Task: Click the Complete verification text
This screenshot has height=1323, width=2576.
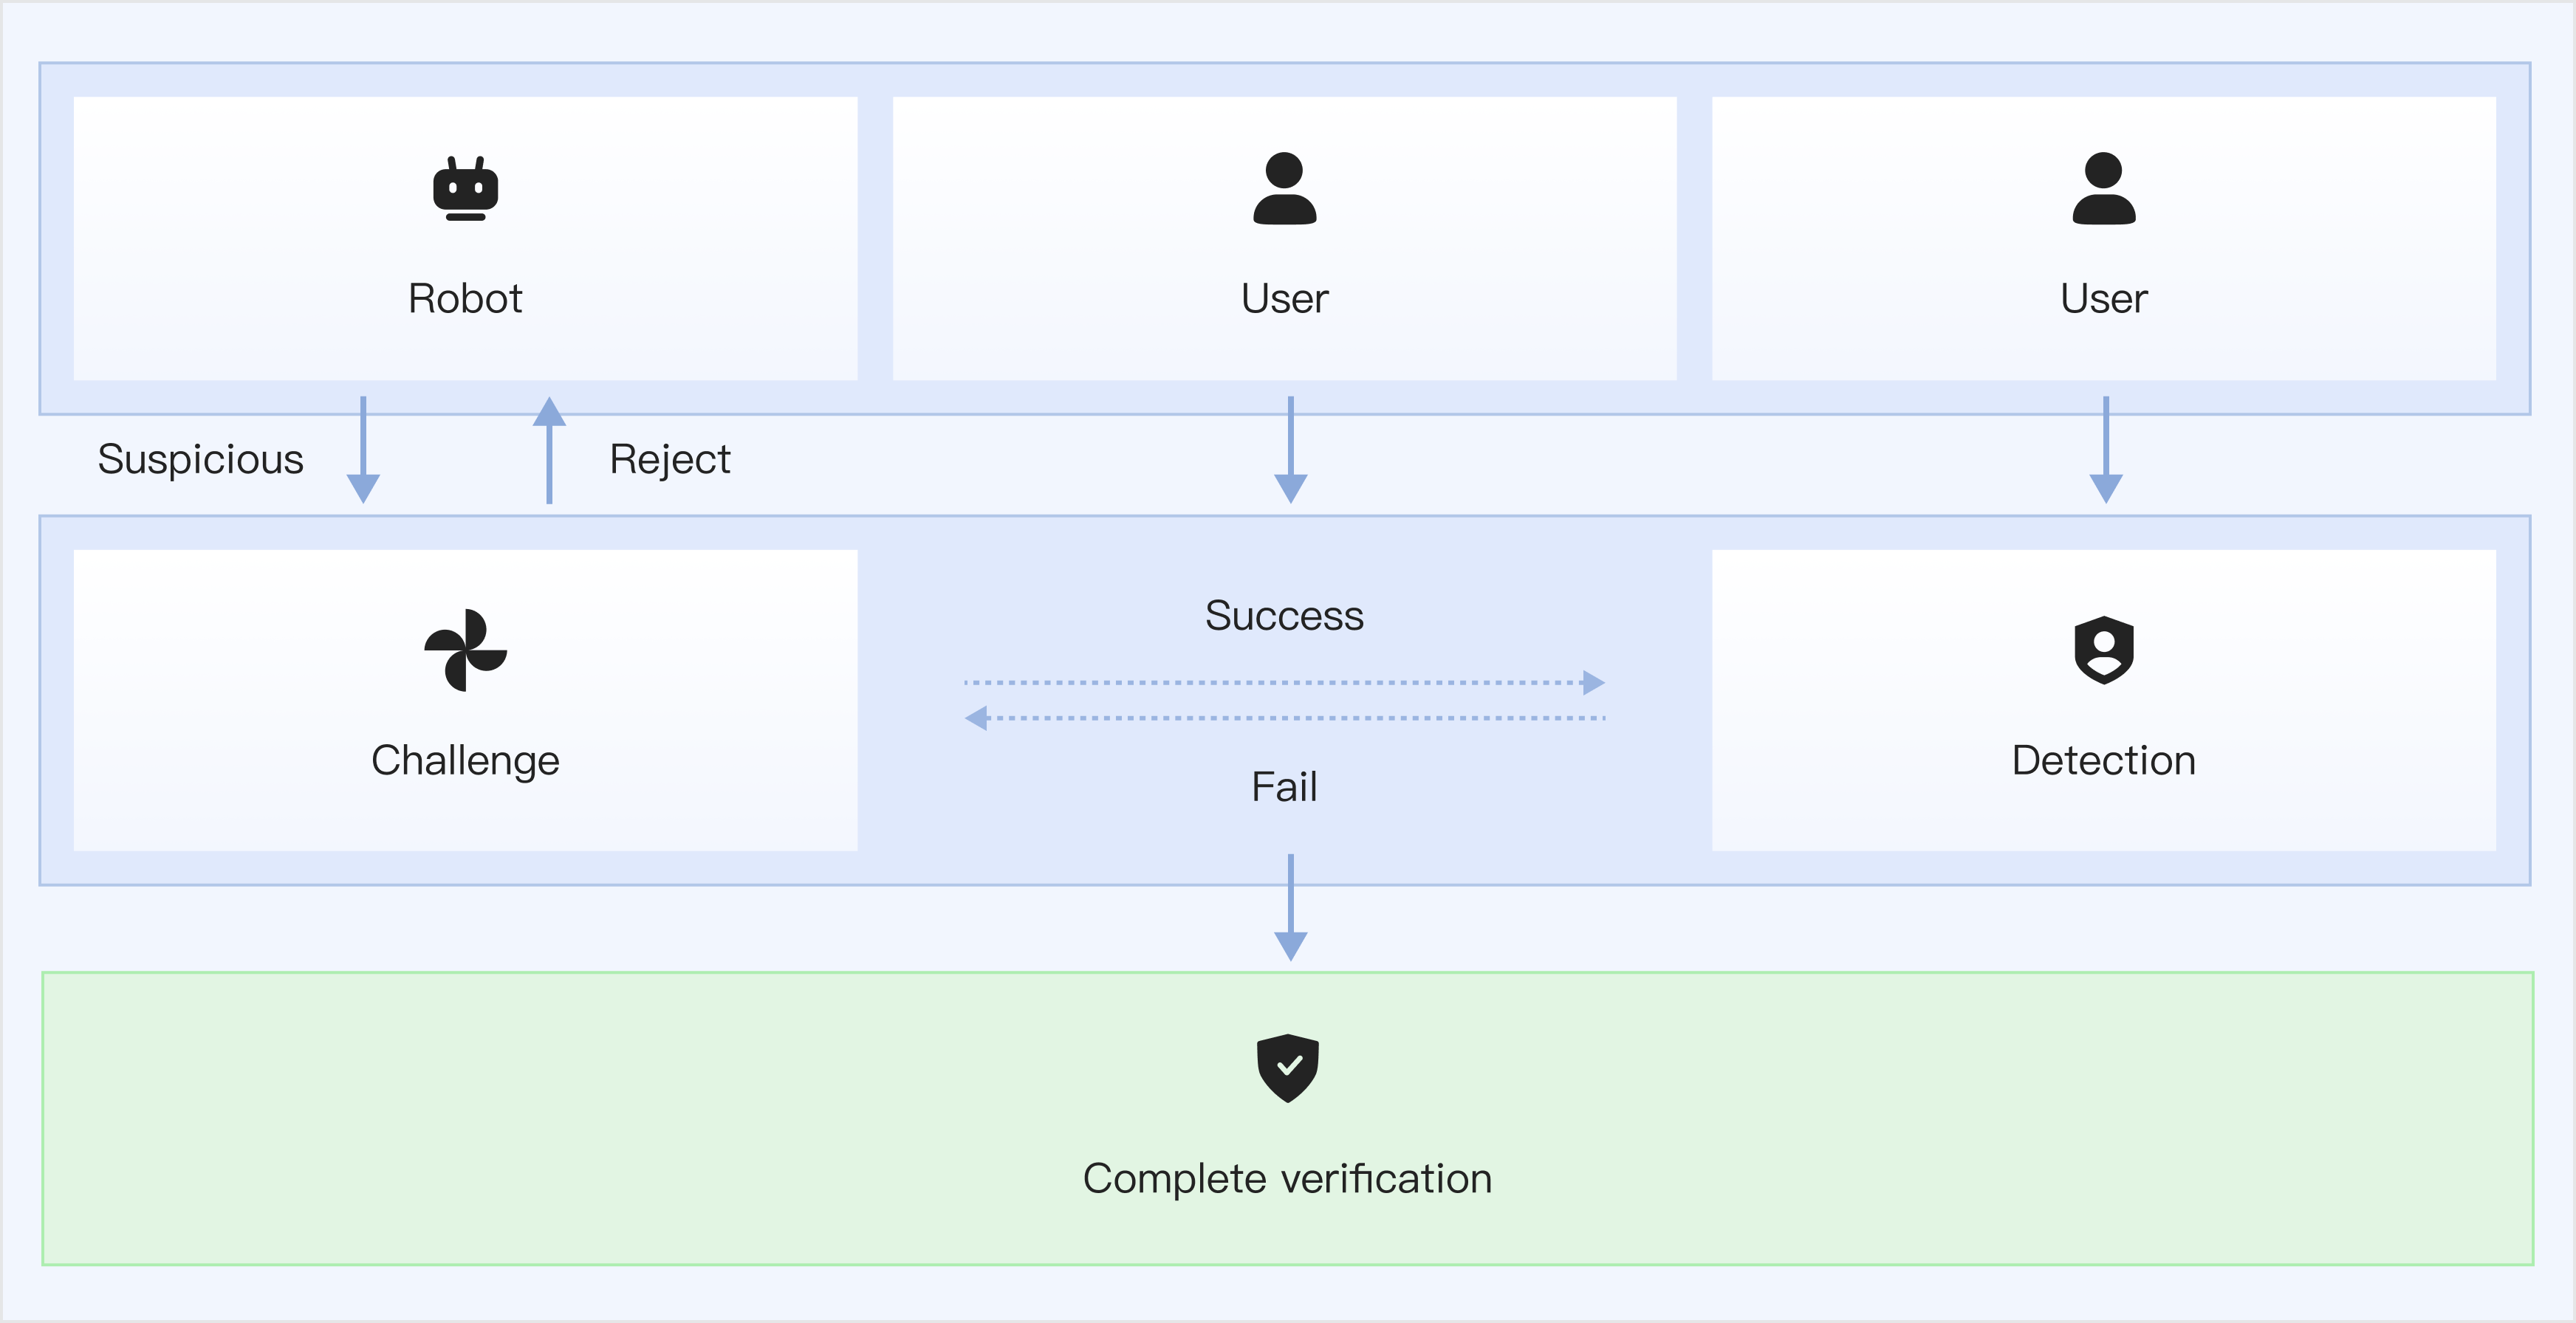Action: 1287,1178
